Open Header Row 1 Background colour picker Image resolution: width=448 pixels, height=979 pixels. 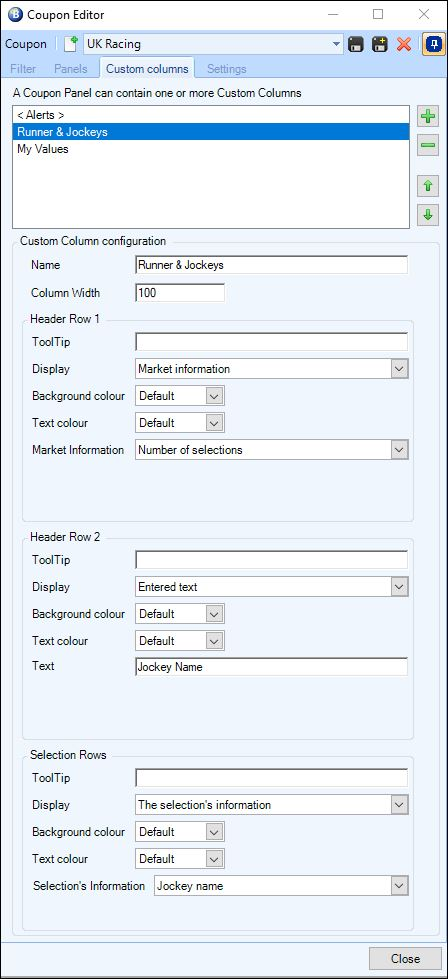pyautogui.click(x=180, y=396)
